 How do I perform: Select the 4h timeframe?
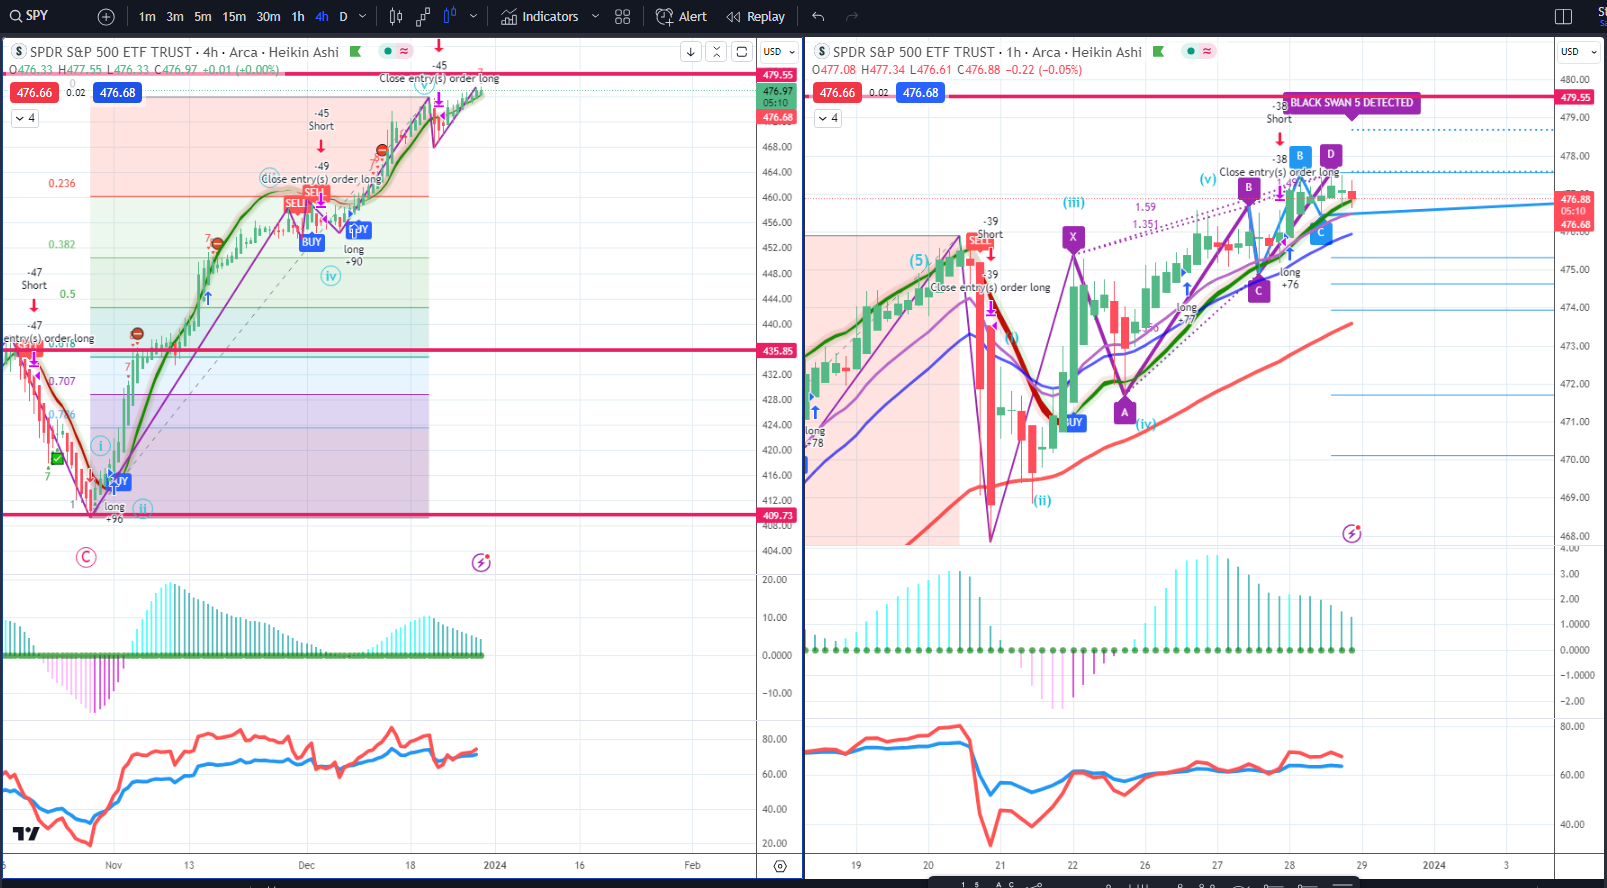322,17
